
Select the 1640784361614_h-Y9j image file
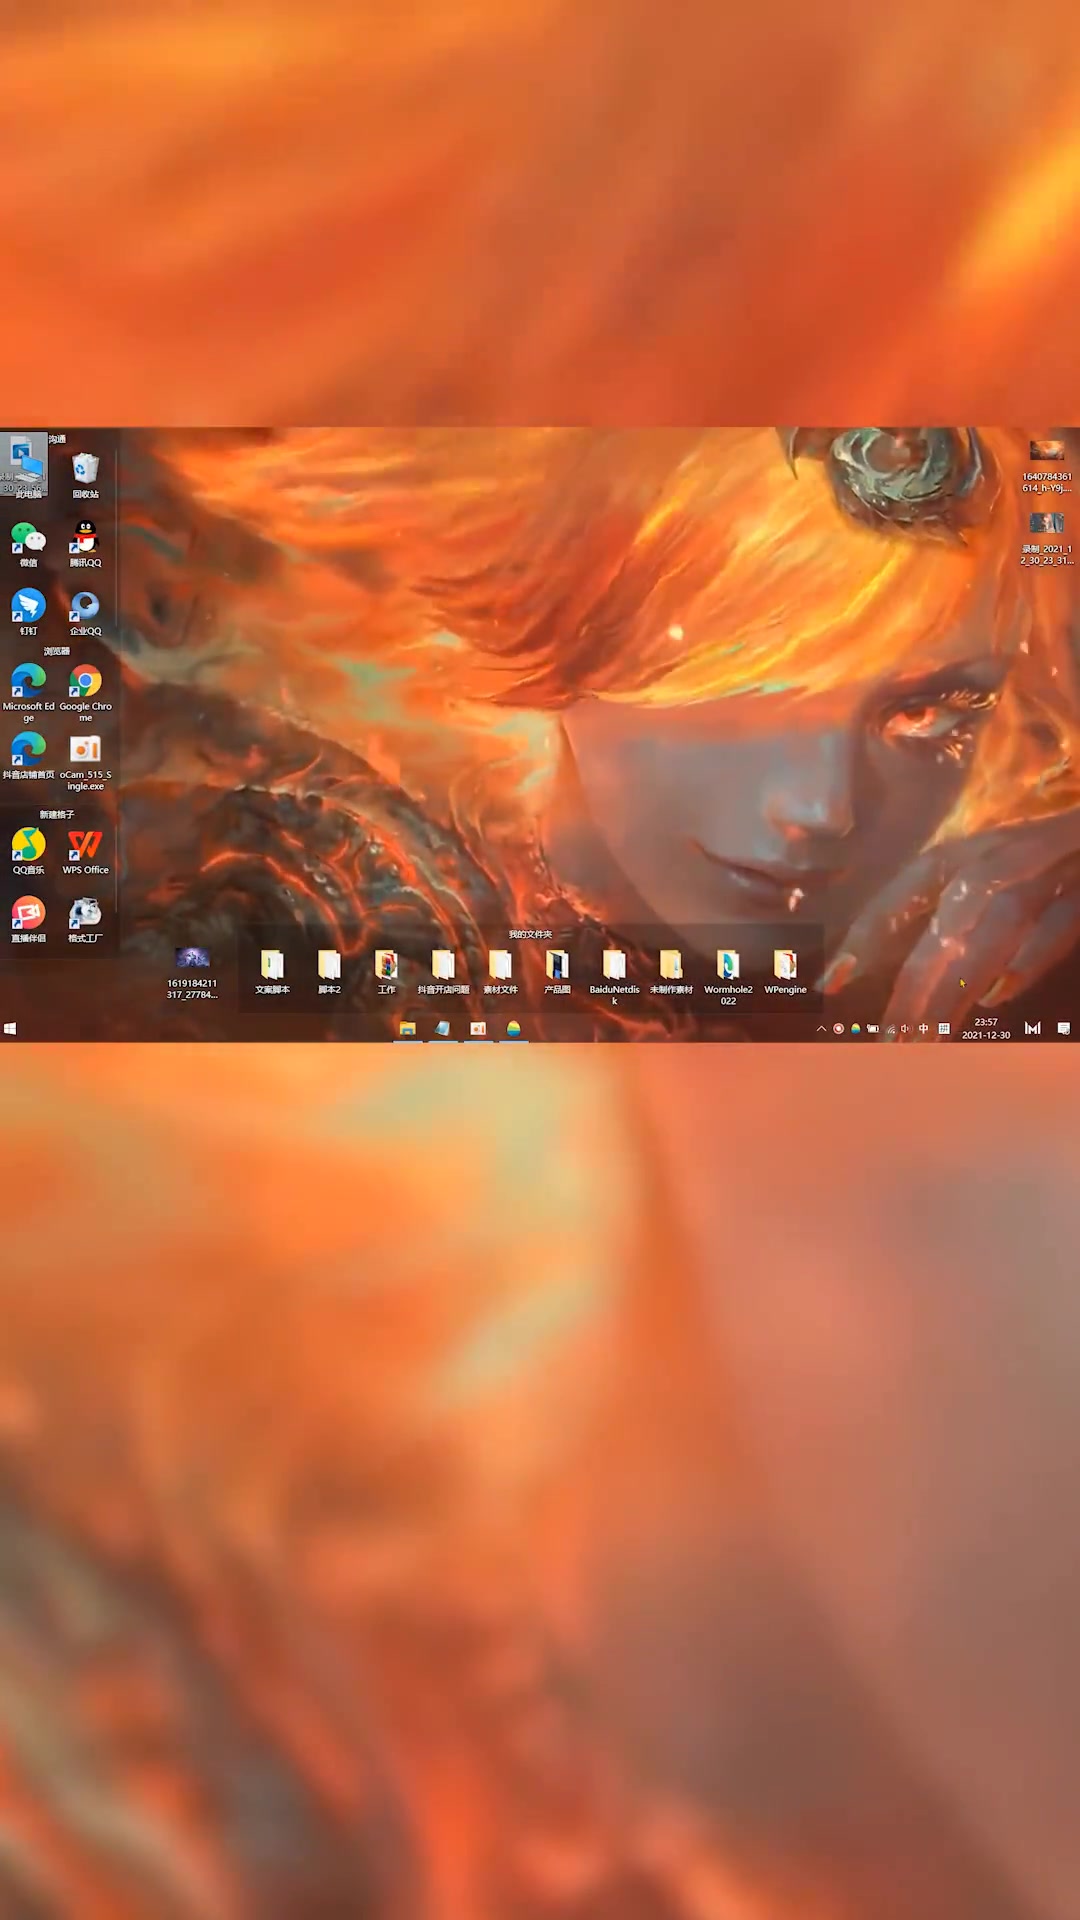[1046, 465]
